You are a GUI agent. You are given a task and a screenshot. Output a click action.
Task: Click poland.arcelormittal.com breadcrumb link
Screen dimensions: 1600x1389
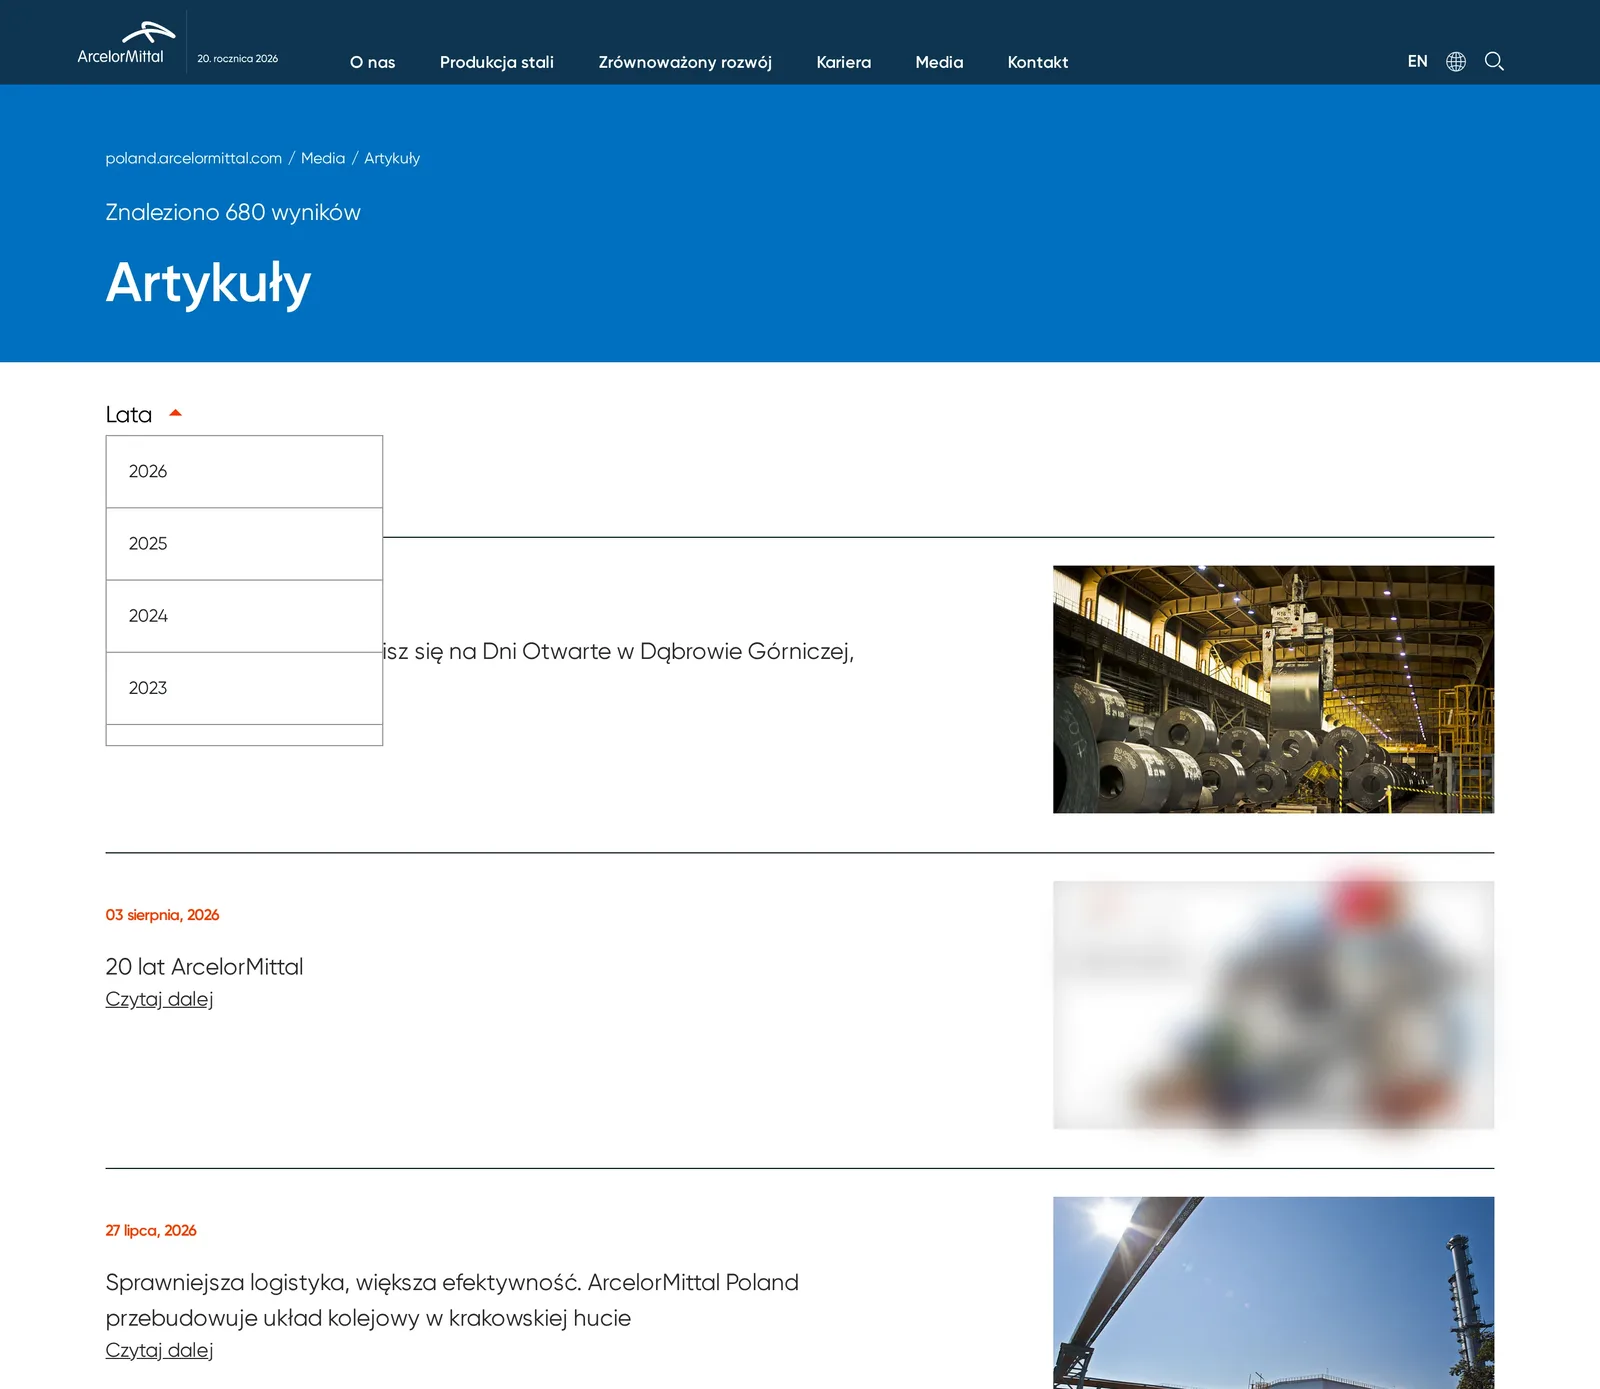(194, 158)
